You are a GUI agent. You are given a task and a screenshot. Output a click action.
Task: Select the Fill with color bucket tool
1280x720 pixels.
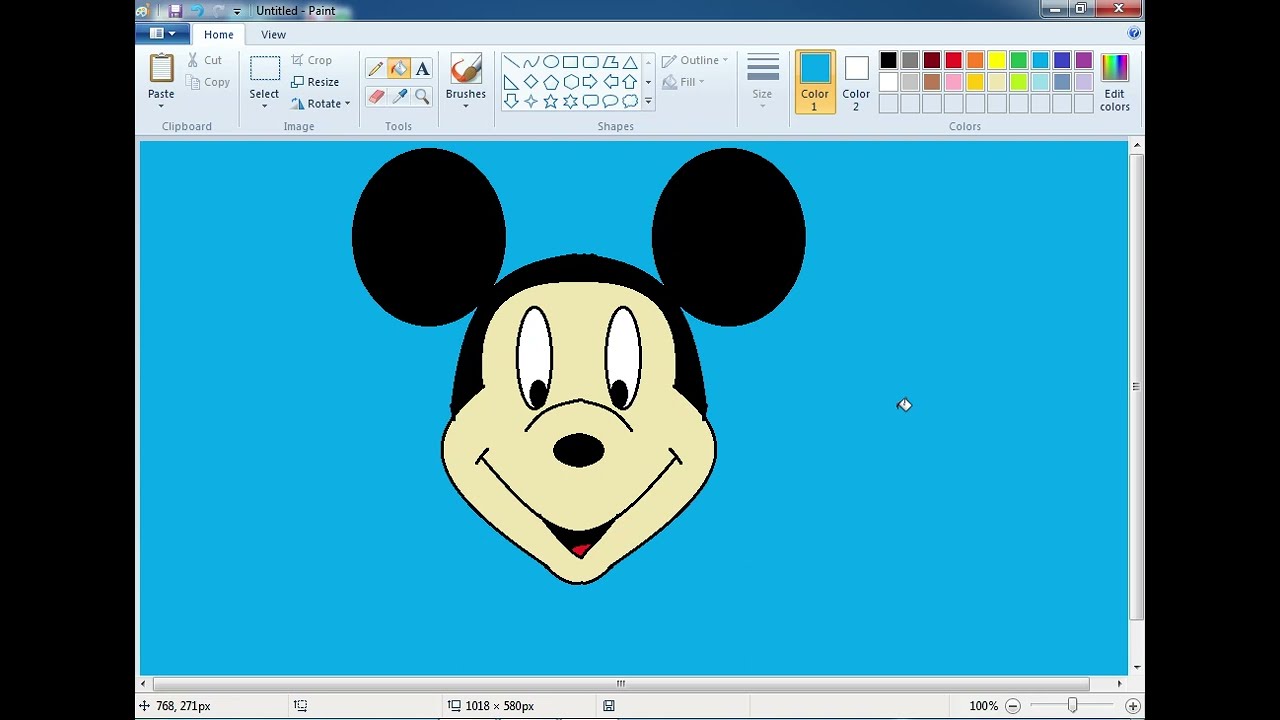pos(399,69)
